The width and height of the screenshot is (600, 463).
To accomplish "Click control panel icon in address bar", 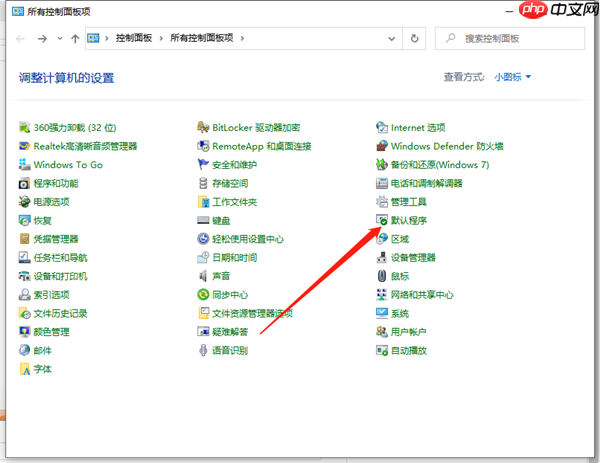I will click(93, 38).
